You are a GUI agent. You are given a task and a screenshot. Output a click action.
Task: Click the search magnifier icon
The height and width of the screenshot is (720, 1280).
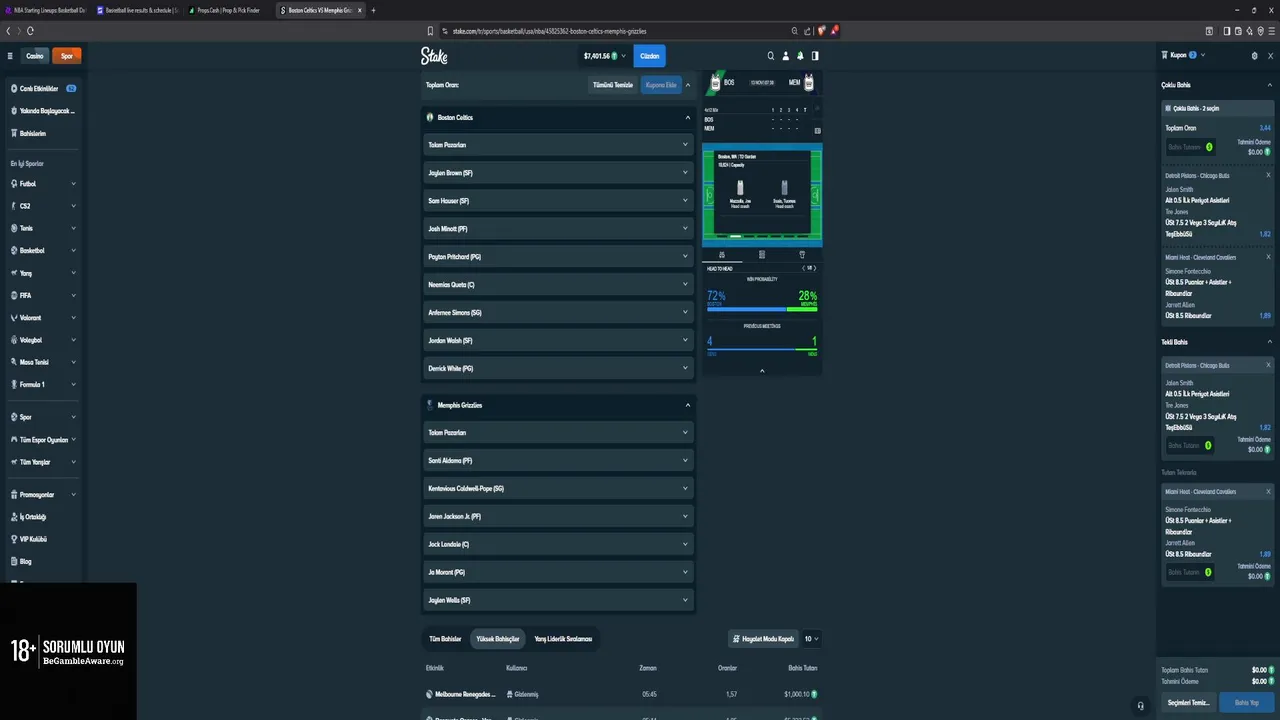click(x=770, y=56)
